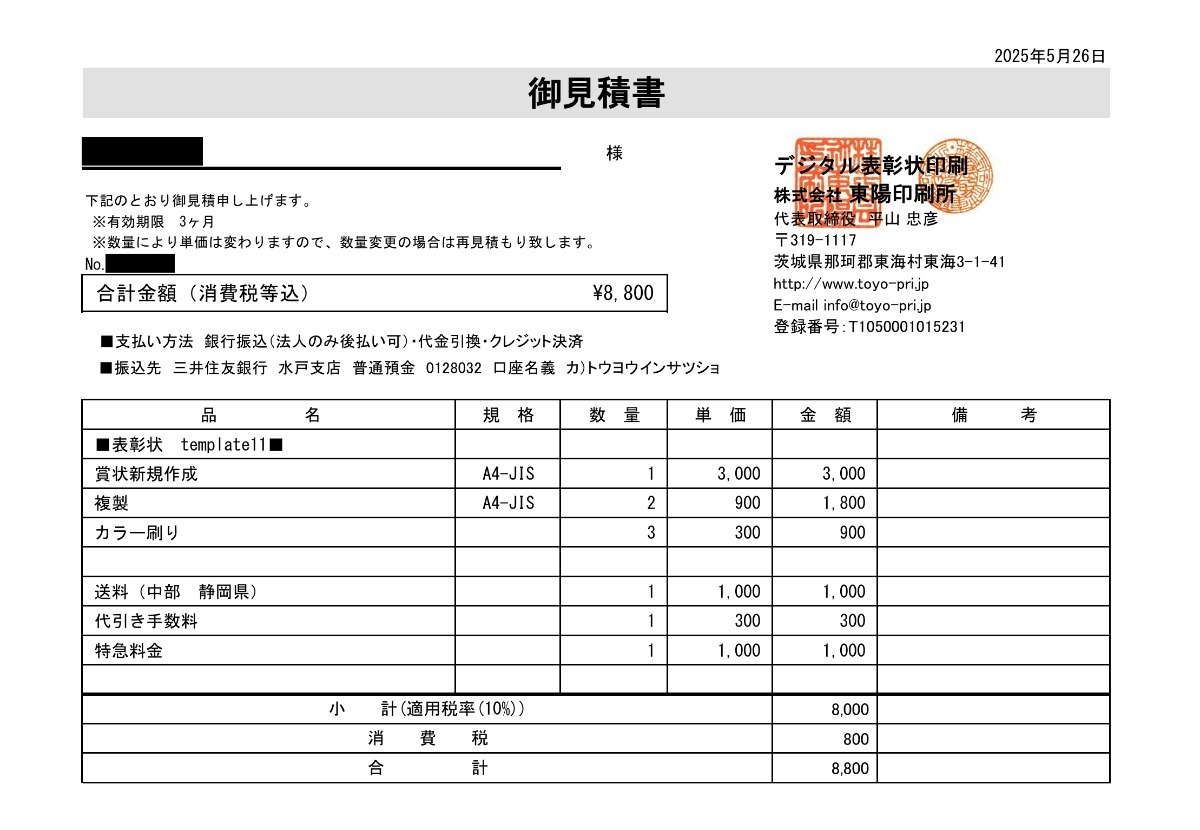Click the 900 unit price for 複製

[747, 503]
